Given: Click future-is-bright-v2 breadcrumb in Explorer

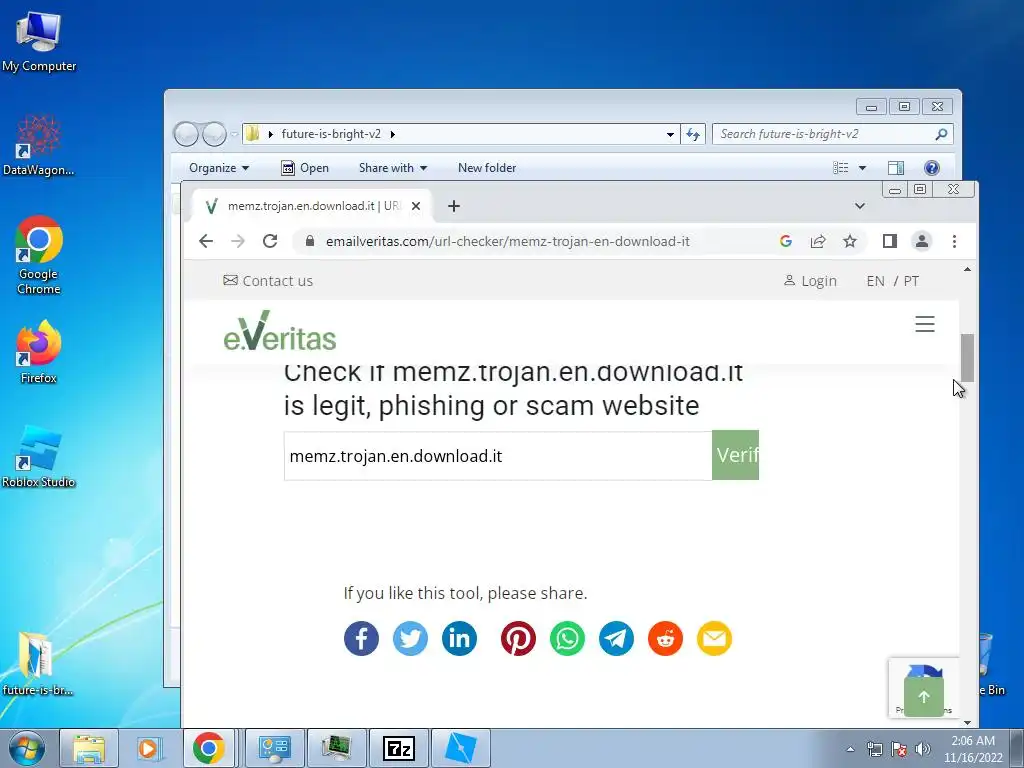Looking at the screenshot, I should 331,134.
